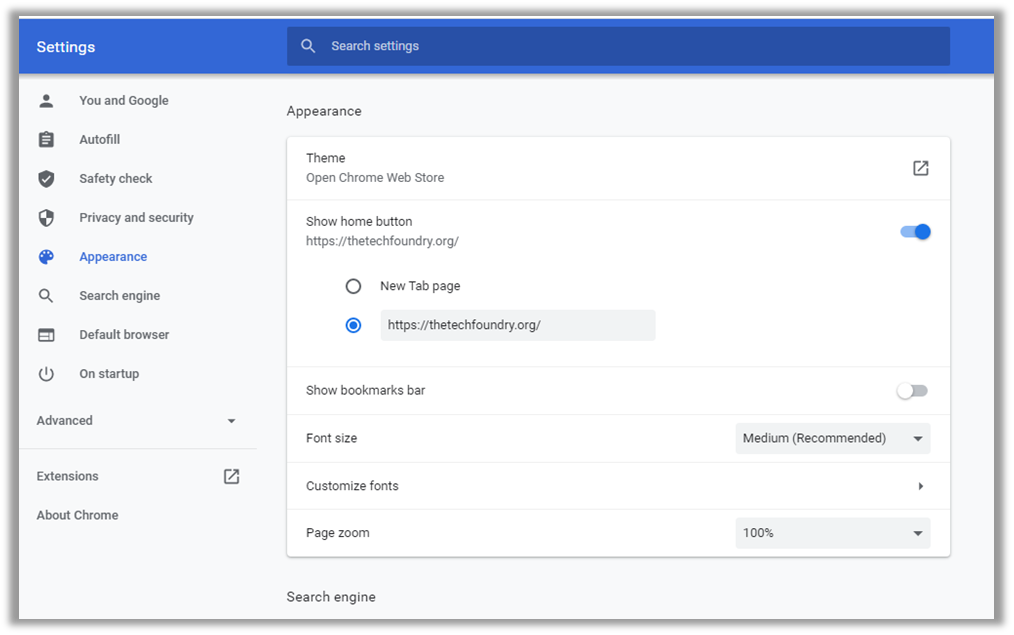Image resolution: width=1014 pixels, height=635 pixels.
Task: Select Appearance in the sidebar
Action: tap(113, 257)
